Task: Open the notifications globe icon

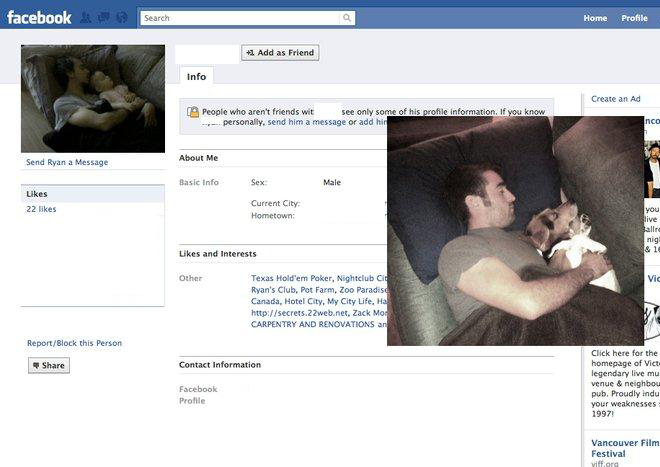Action: [x=122, y=18]
